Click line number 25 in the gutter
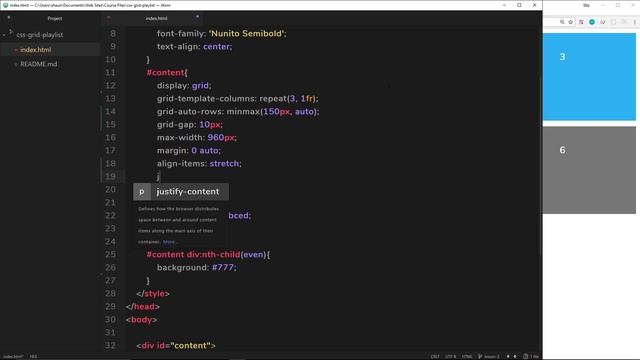The image size is (640, 360). (110, 255)
